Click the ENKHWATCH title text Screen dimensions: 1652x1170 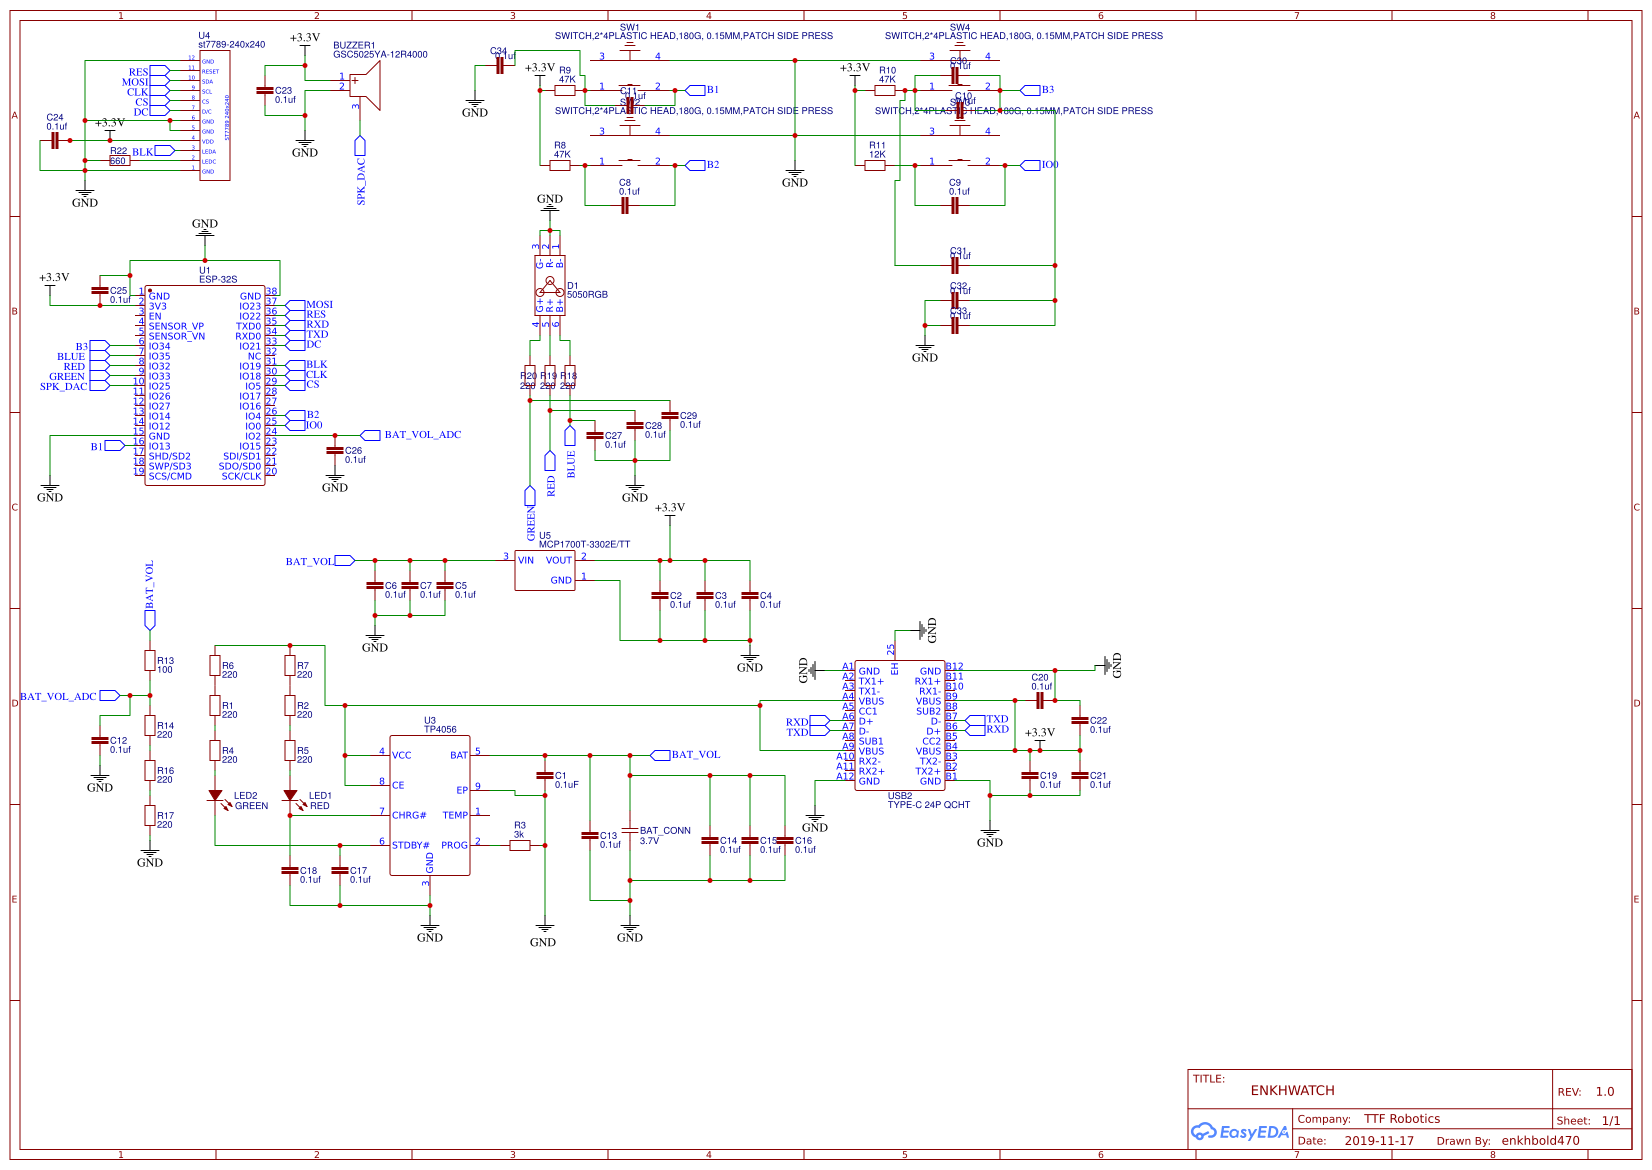[1292, 1091]
